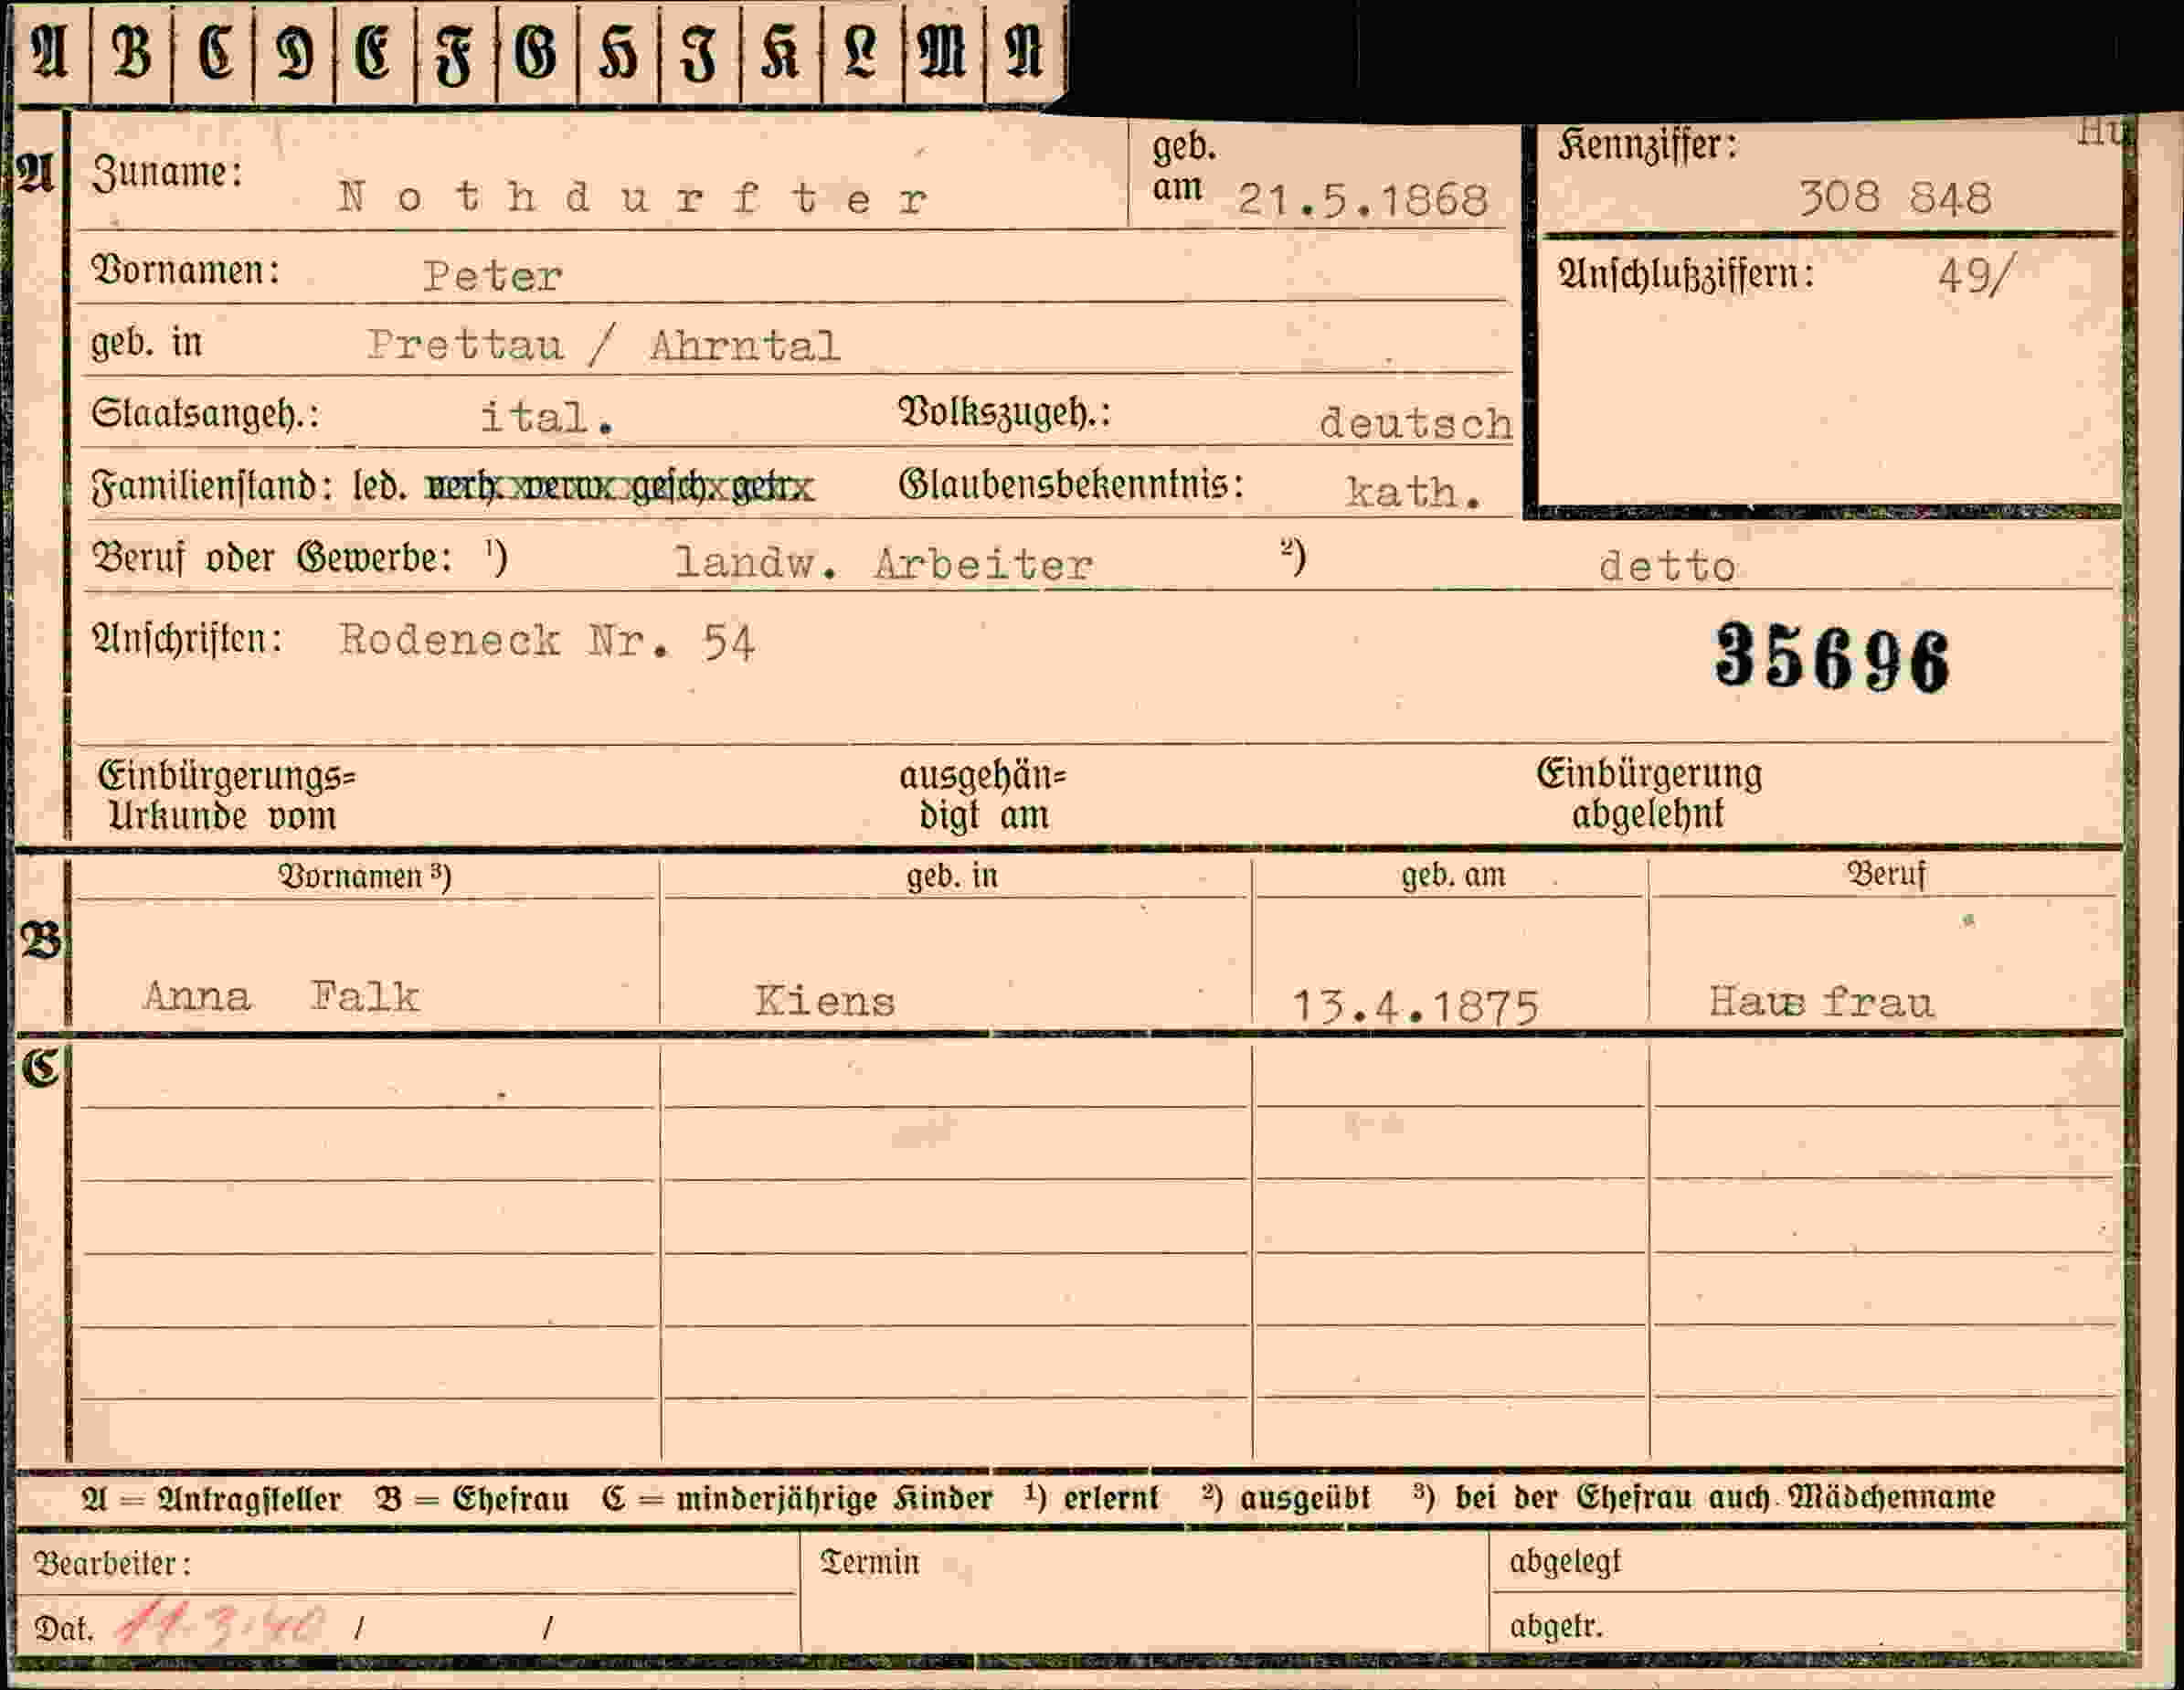This screenshot has width=2184, height=1690.
Task: Click the word detto
Action: [1667, 567]
